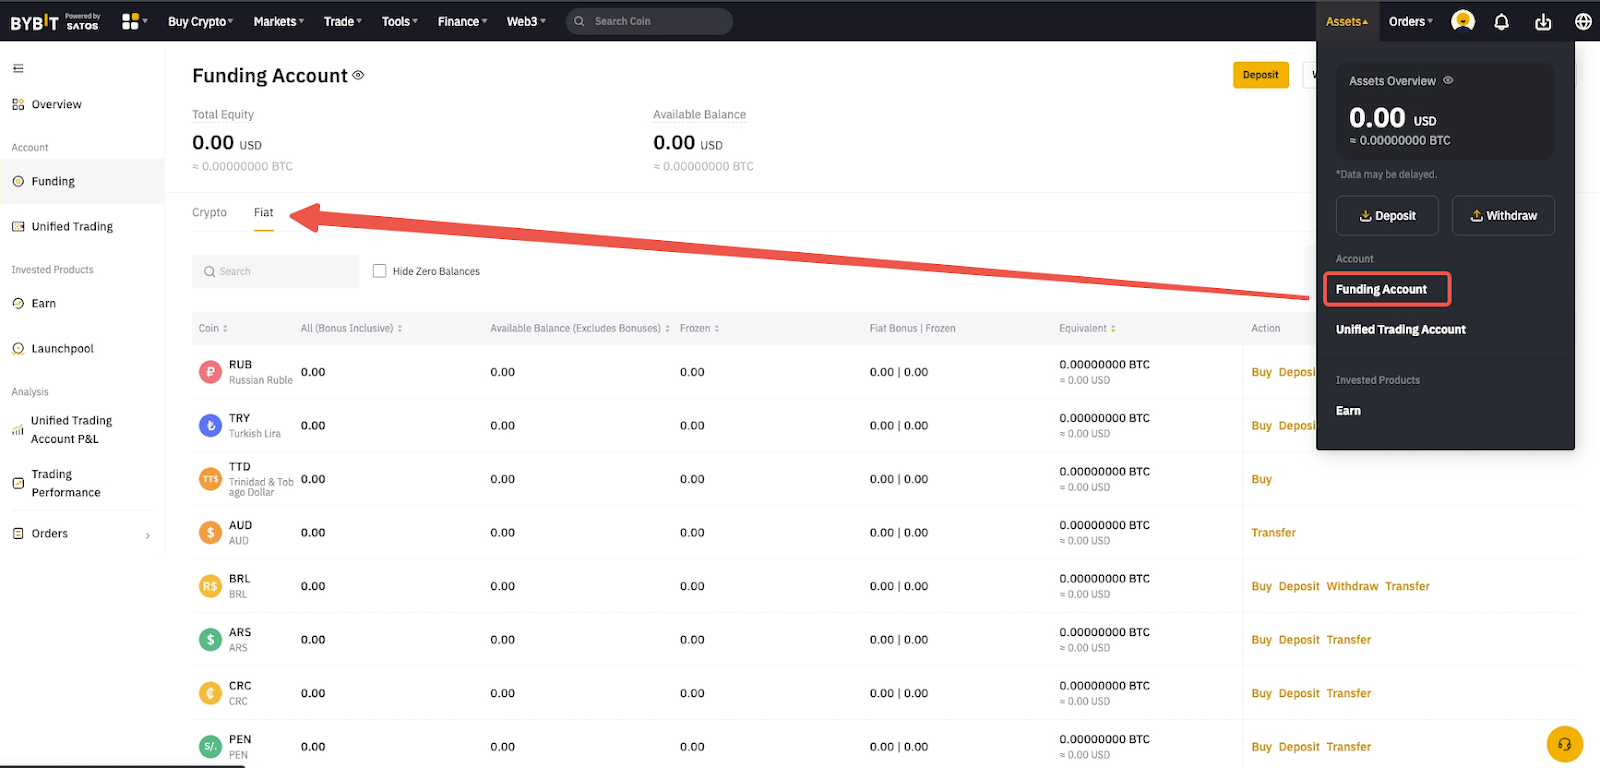This screenshot has width=1600, height=768.
Task: Click the notification bell icon
Action: tap(1501, 22)
